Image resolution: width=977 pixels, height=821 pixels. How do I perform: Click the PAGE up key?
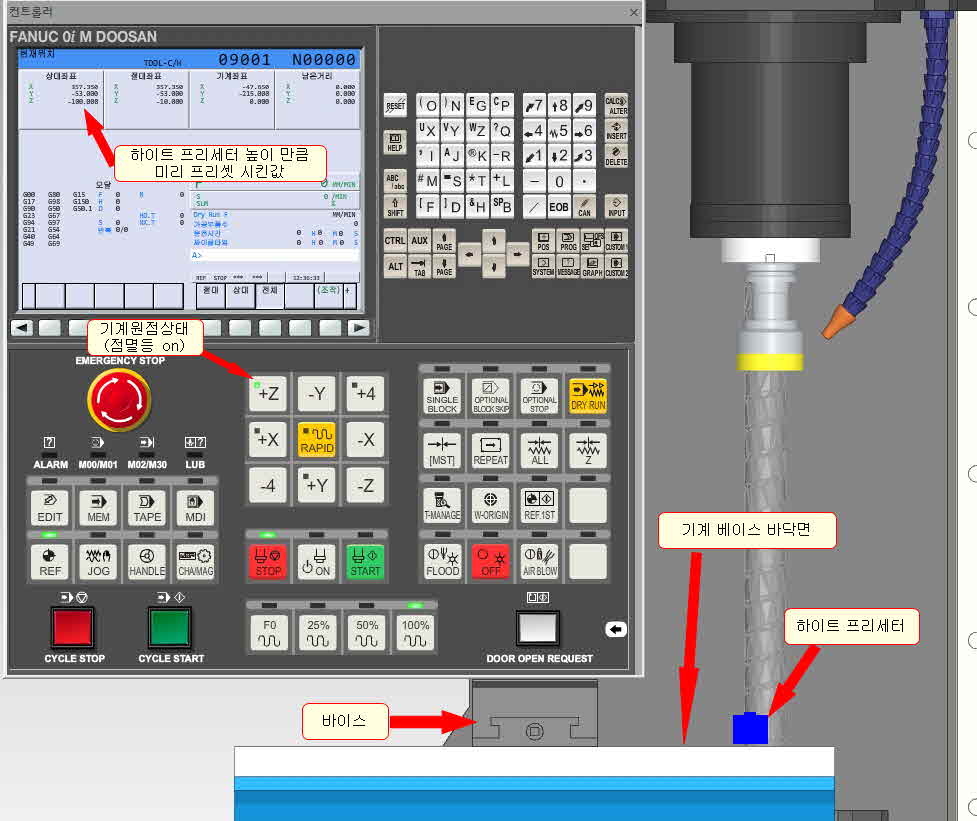(x=444, y=241)
